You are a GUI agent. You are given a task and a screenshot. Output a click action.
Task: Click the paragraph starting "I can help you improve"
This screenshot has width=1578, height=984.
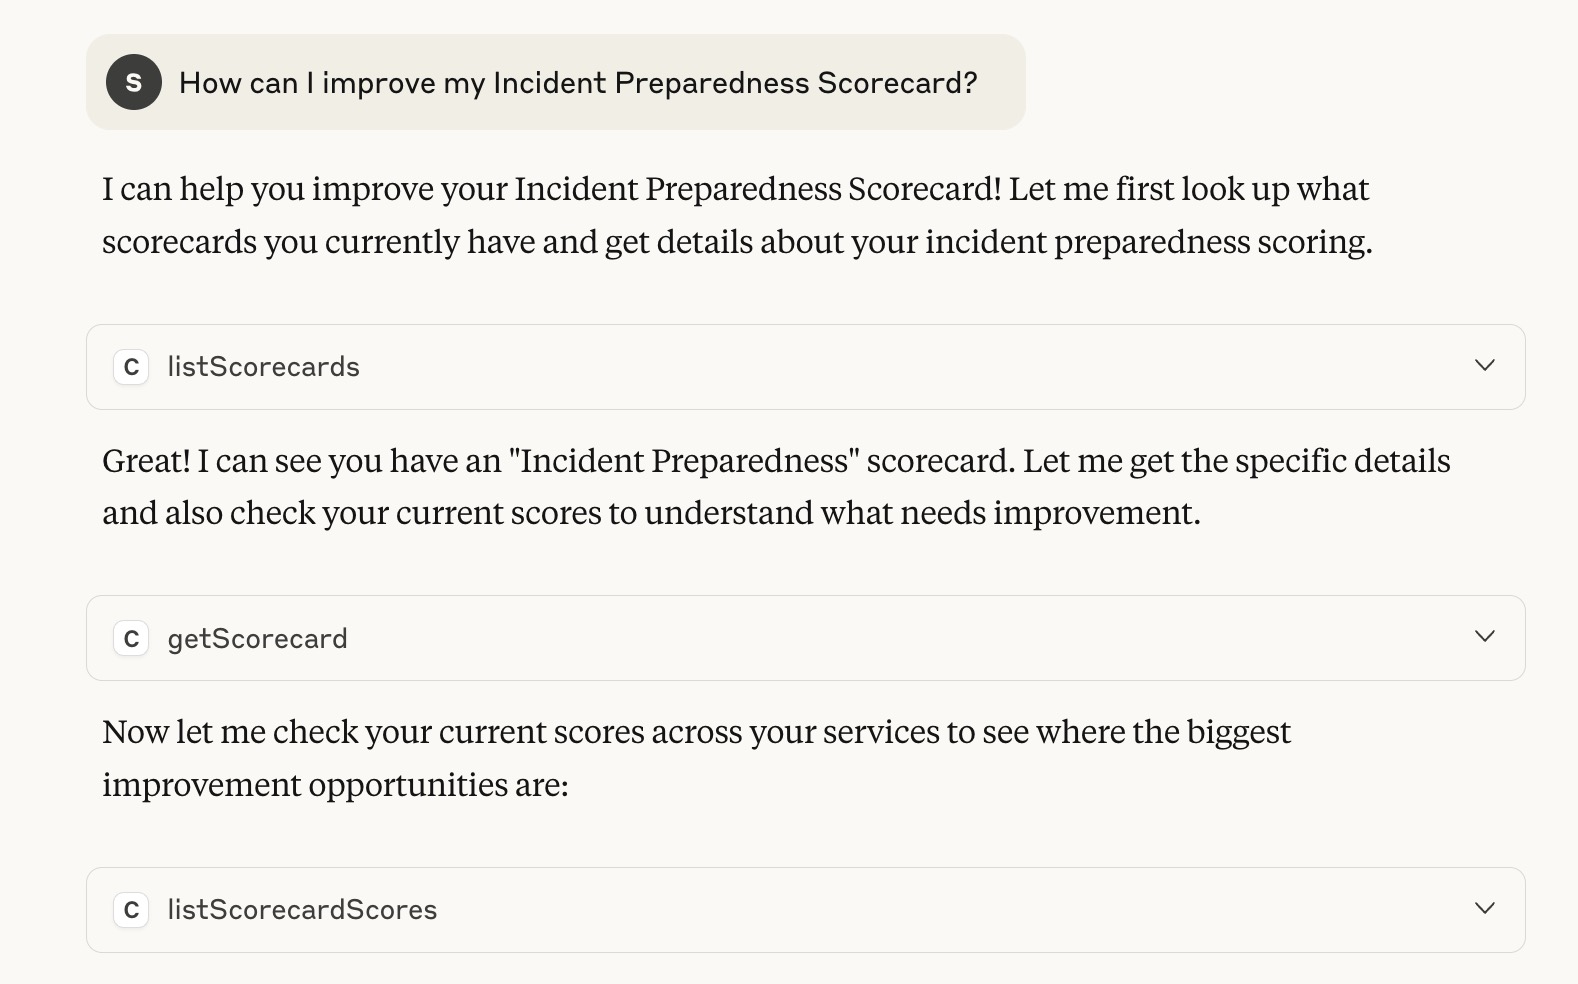(x=737, y=215)
